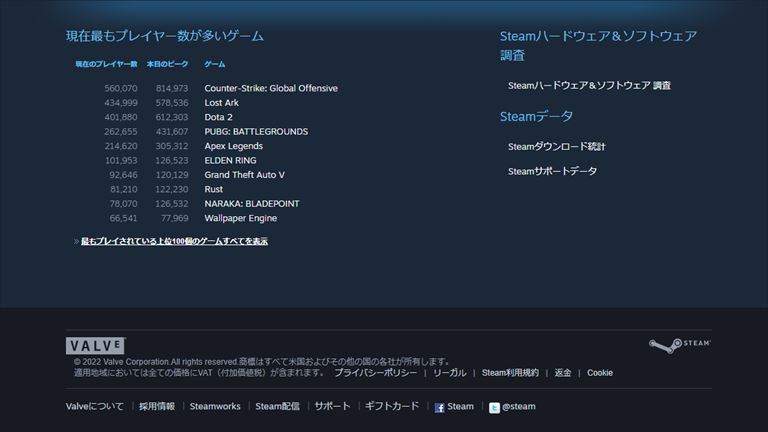Open the @steam Twitter link

(519, 407)
